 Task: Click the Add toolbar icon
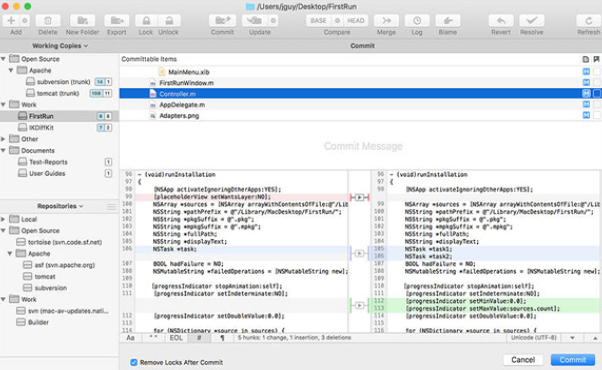(x=11, y=20)
